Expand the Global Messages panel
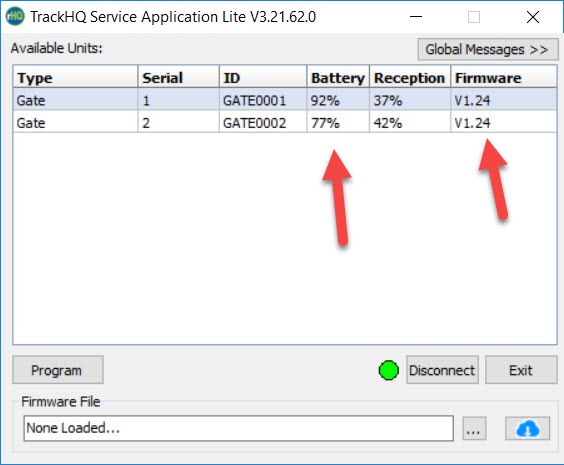Image resolution: width=564 pixels, height=465 pixels. click(x=488, y=49)
